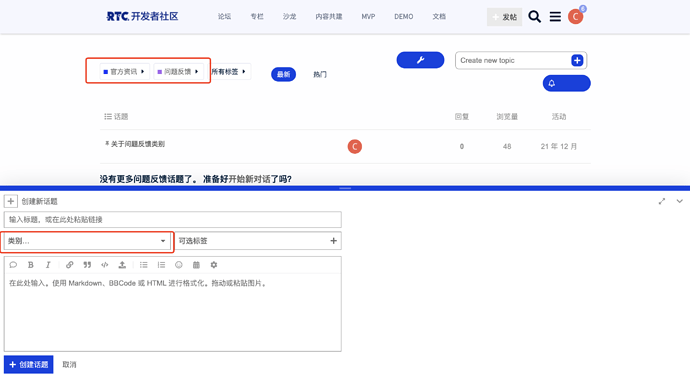Click 取消 to cancel the composer

pyautogui.click(x=70, y=364)
